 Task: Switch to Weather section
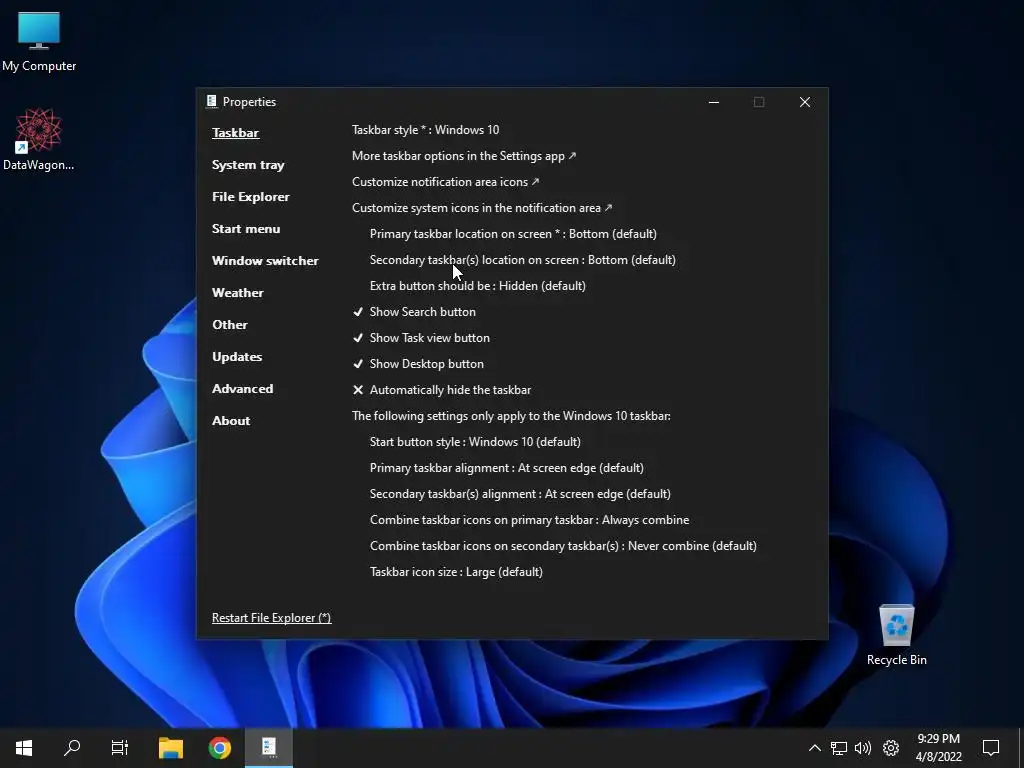pyautogui.click(x=238, y=293)
